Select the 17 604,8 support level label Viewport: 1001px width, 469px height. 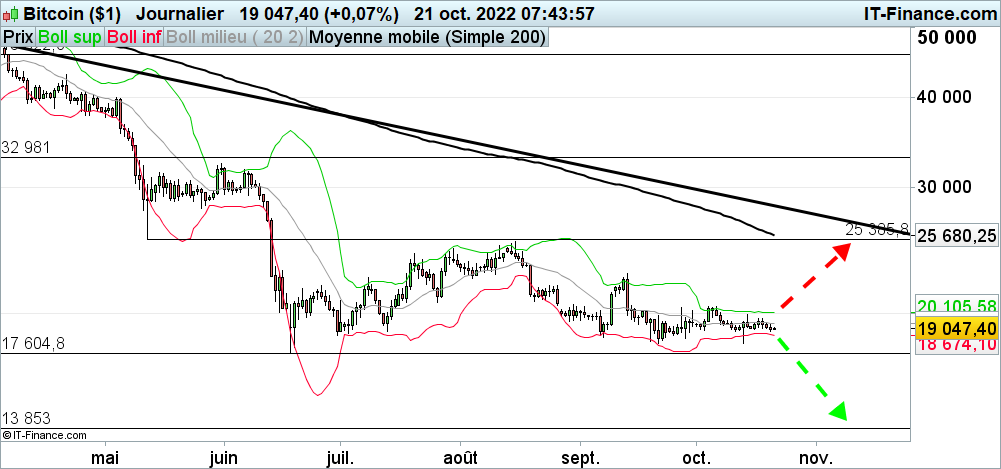pyautogui.click(x=33, y=344)
